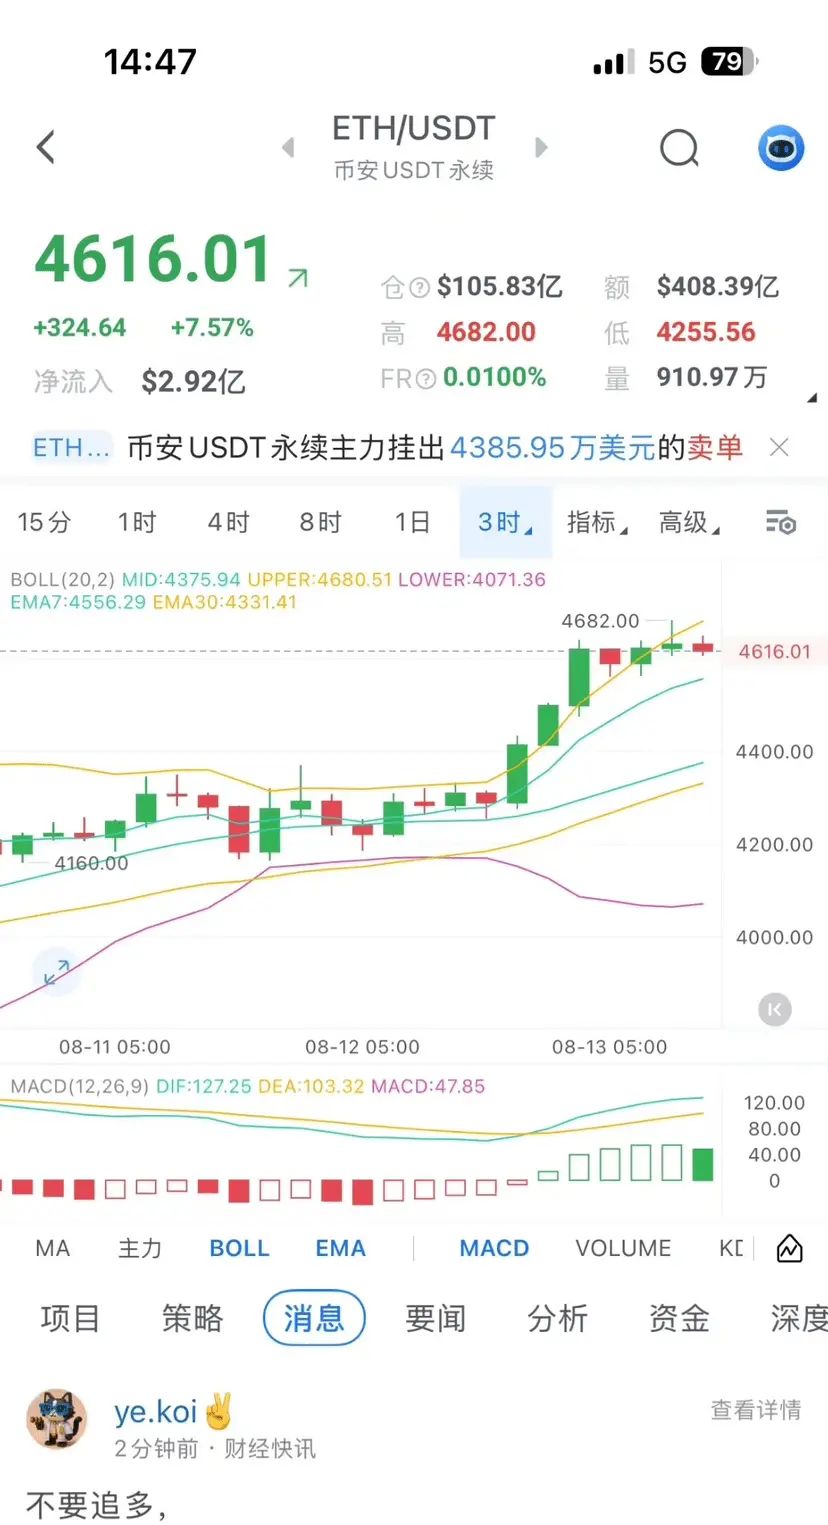Dismiss the sell order alert banner
Viewport: 828px width, 1525px height.
(779, 447)
